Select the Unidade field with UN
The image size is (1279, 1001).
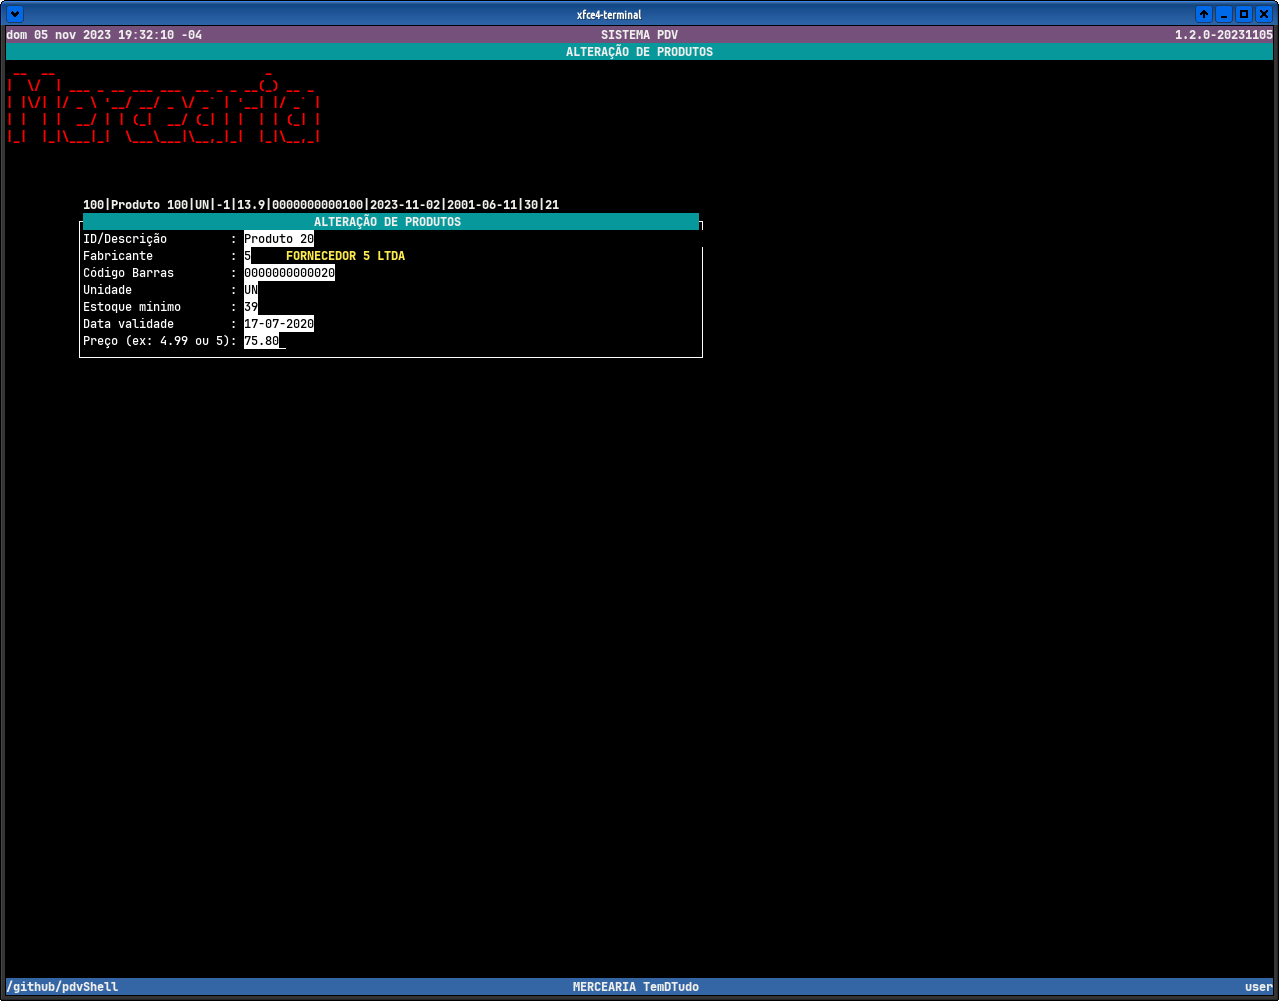click(251, 290)
